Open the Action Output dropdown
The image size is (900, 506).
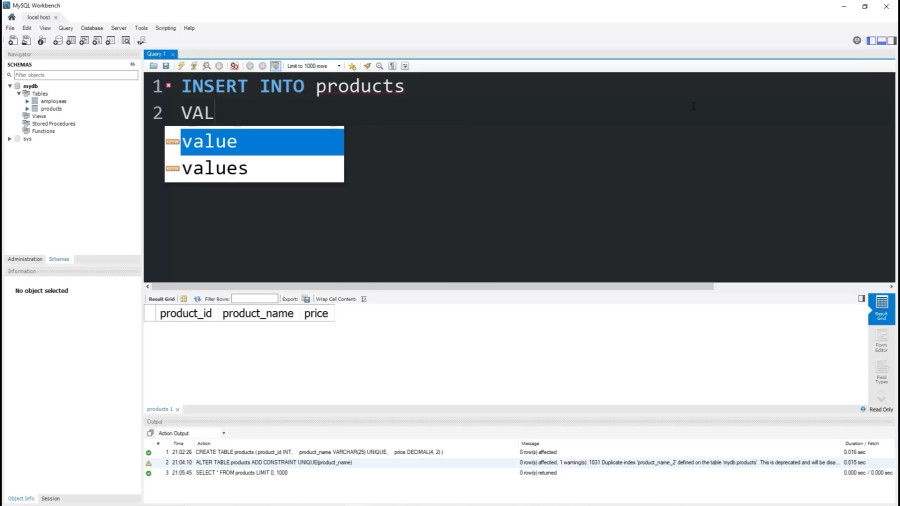(191, 433)
